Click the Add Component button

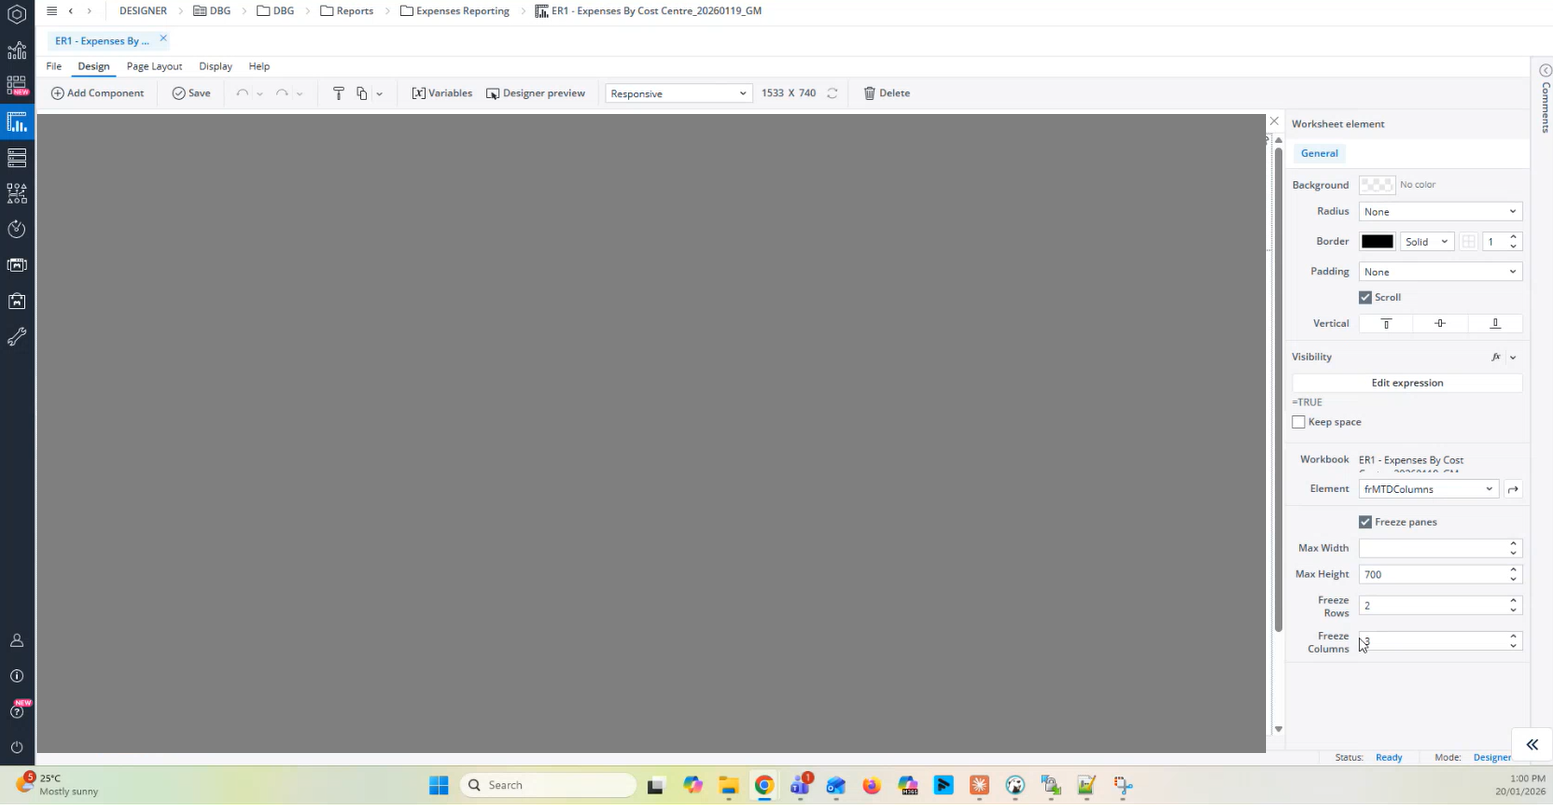coord(97,93)
